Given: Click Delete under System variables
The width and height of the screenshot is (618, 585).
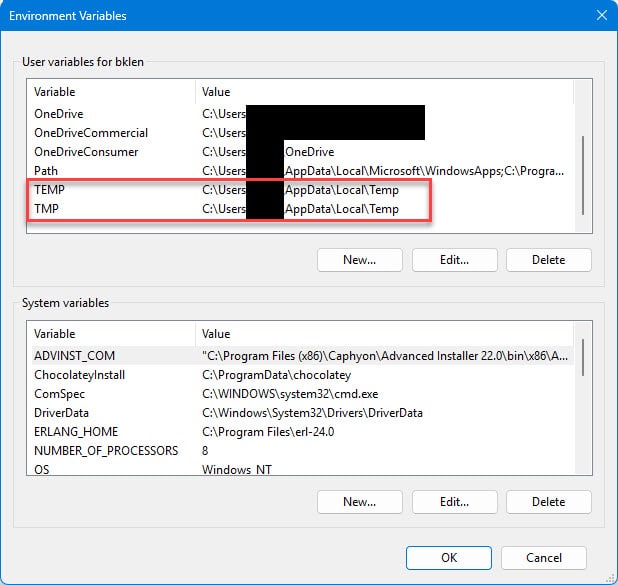Looking at the screenshot, I should (548, 501).
